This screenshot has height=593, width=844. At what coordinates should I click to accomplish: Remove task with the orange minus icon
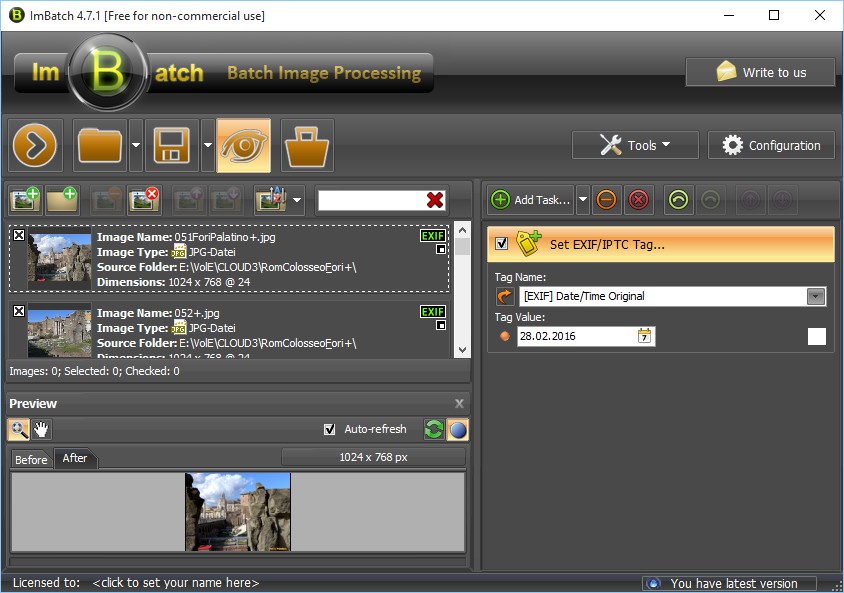[607, 200]
